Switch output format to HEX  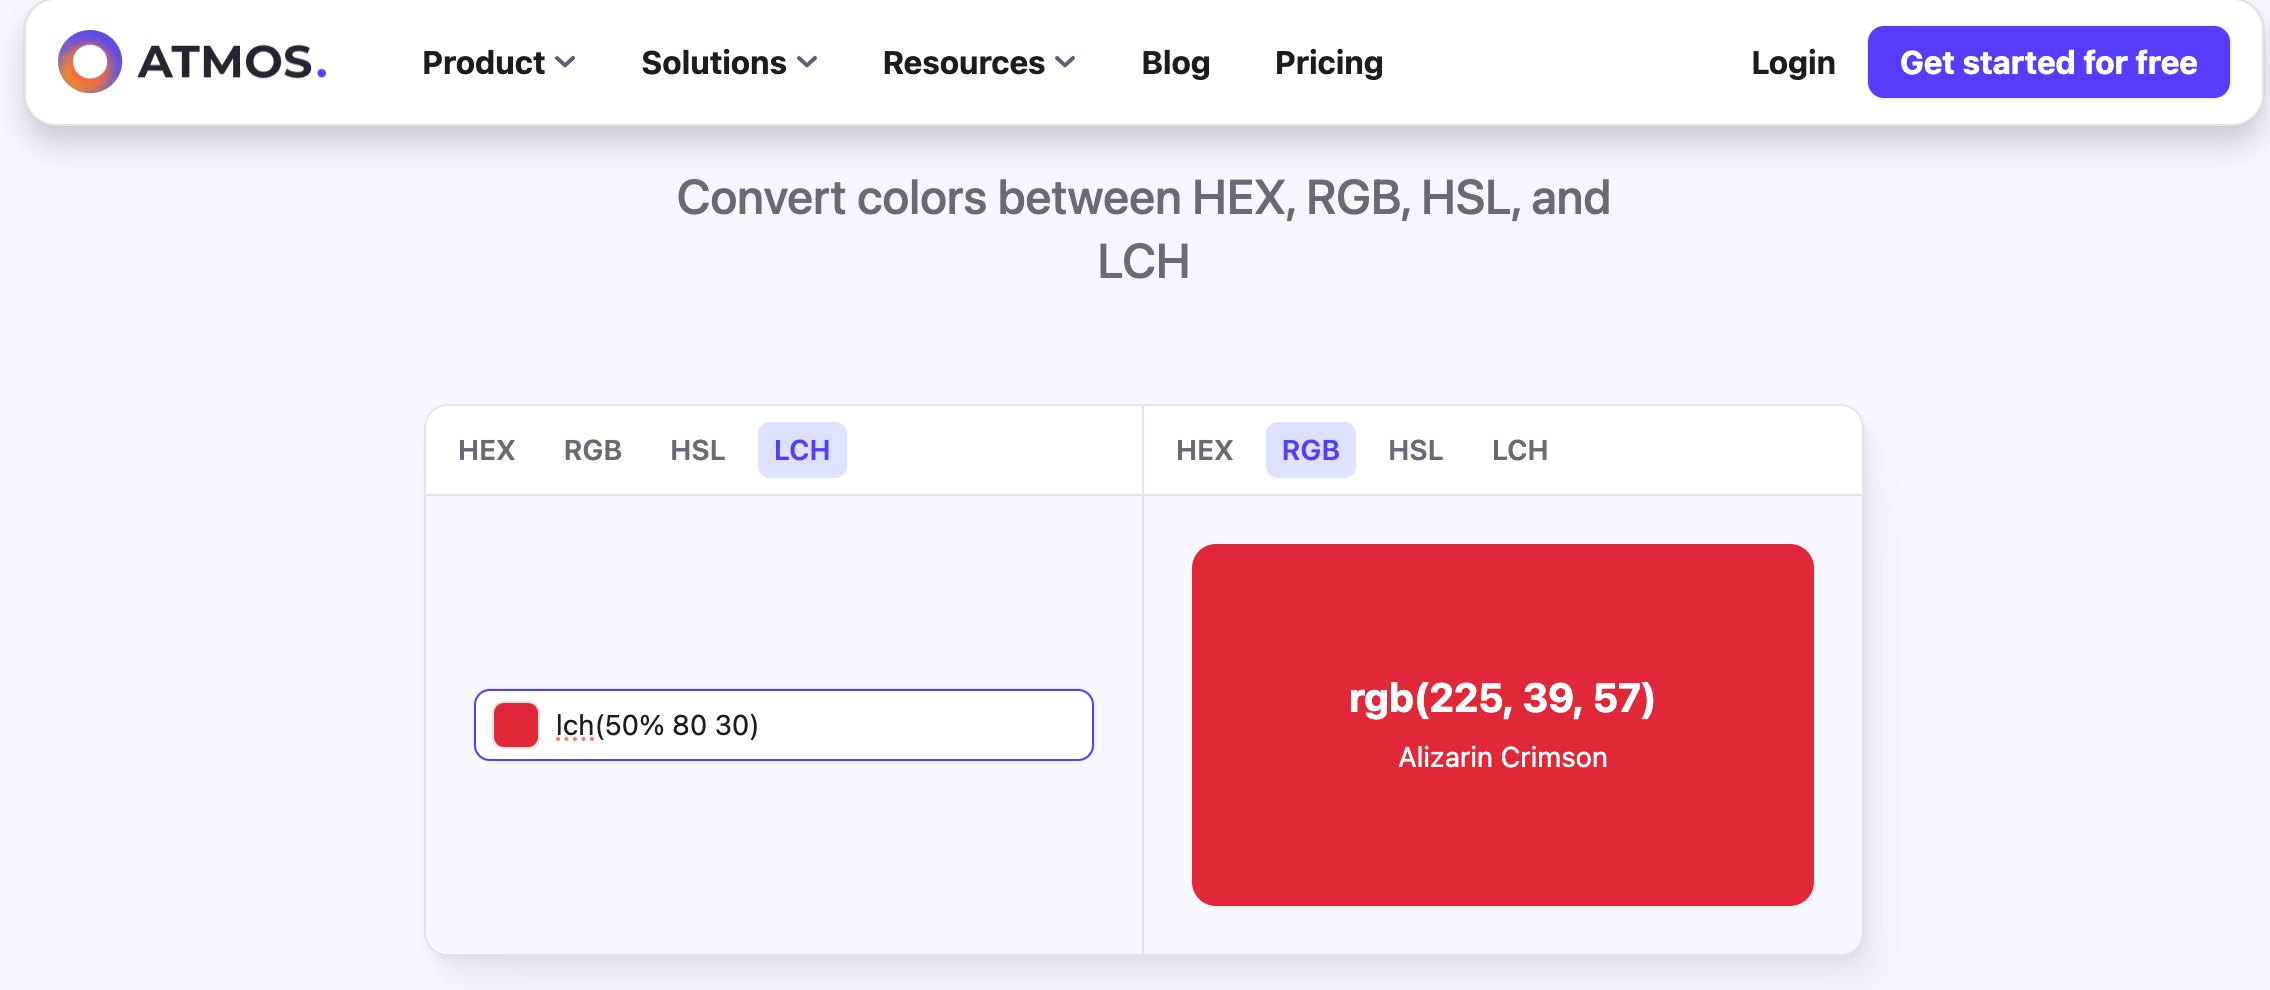[x=1205, y=450]
